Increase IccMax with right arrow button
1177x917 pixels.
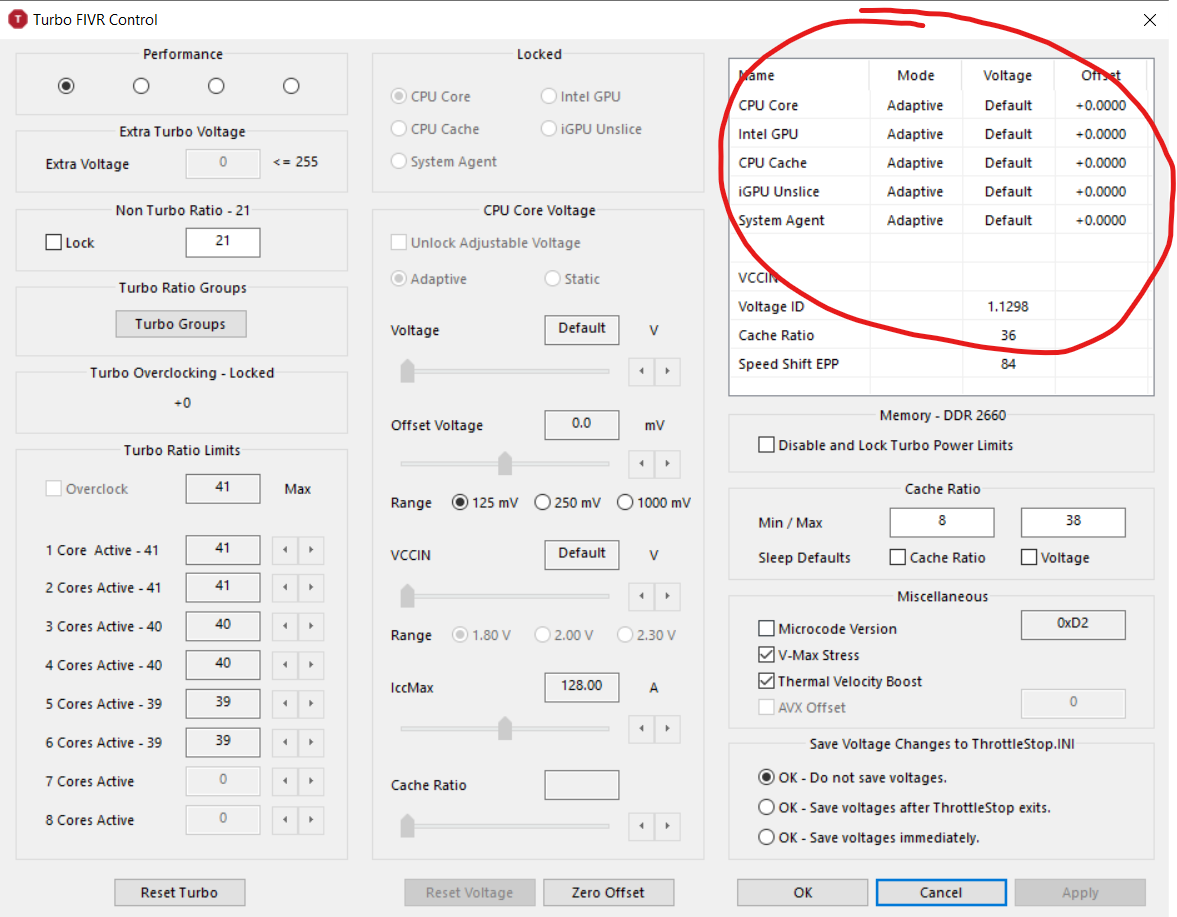pyautogui.click(x=667, y=729)
